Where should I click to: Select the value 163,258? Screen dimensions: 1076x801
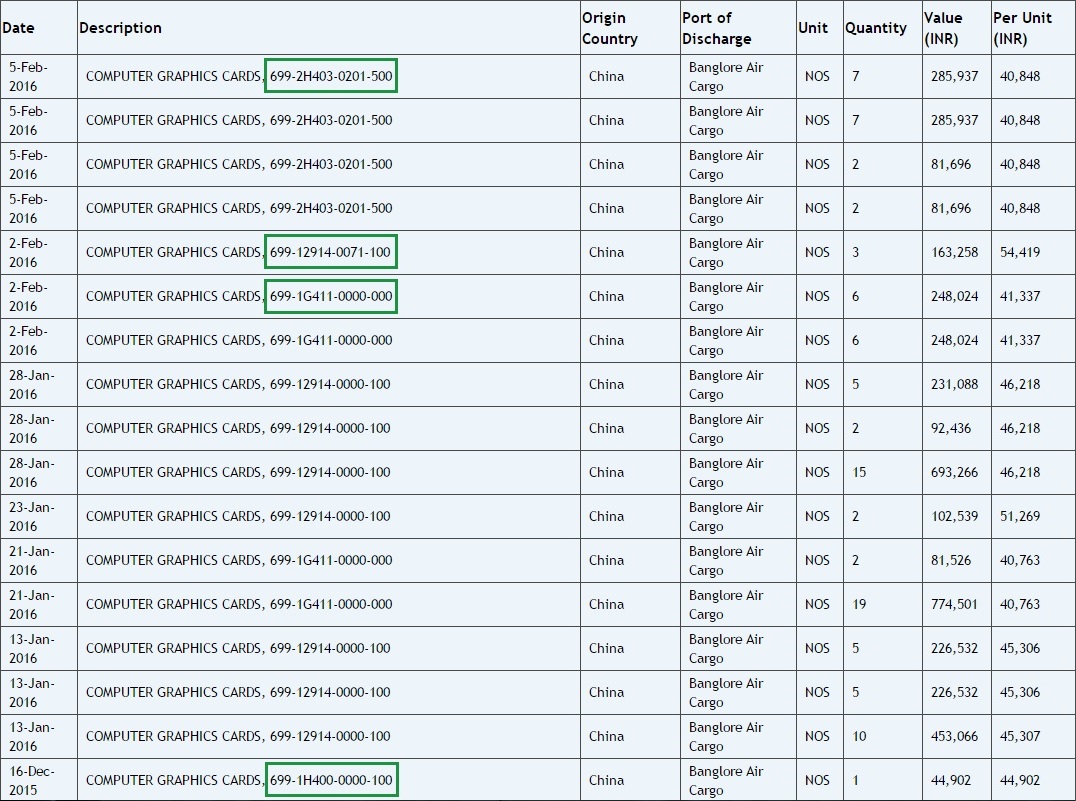coord(955,253)
